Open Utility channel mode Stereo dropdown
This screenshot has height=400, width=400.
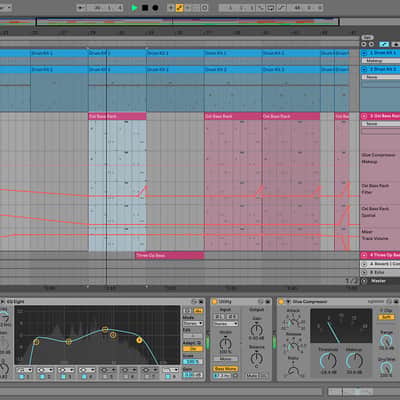(x=226, y=324)
